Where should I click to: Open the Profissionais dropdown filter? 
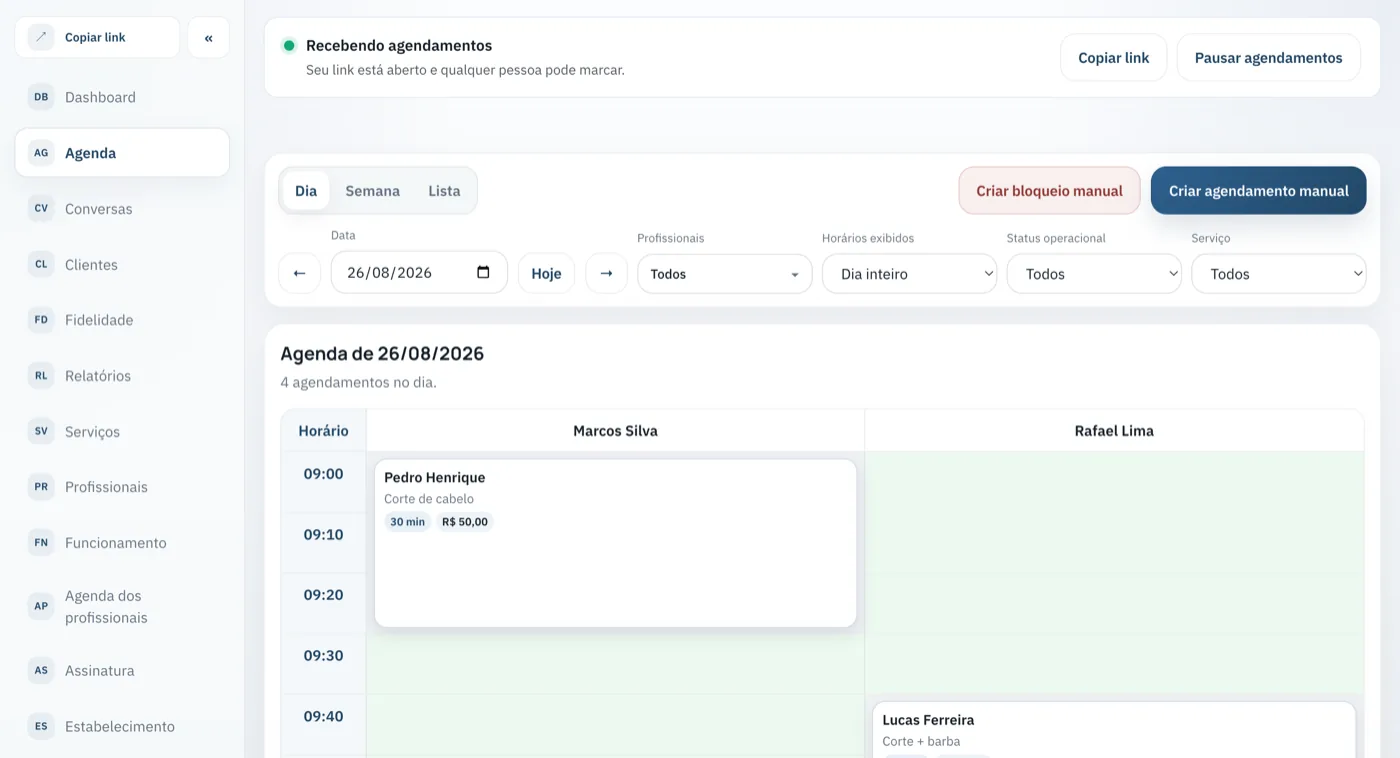point(725,274)
